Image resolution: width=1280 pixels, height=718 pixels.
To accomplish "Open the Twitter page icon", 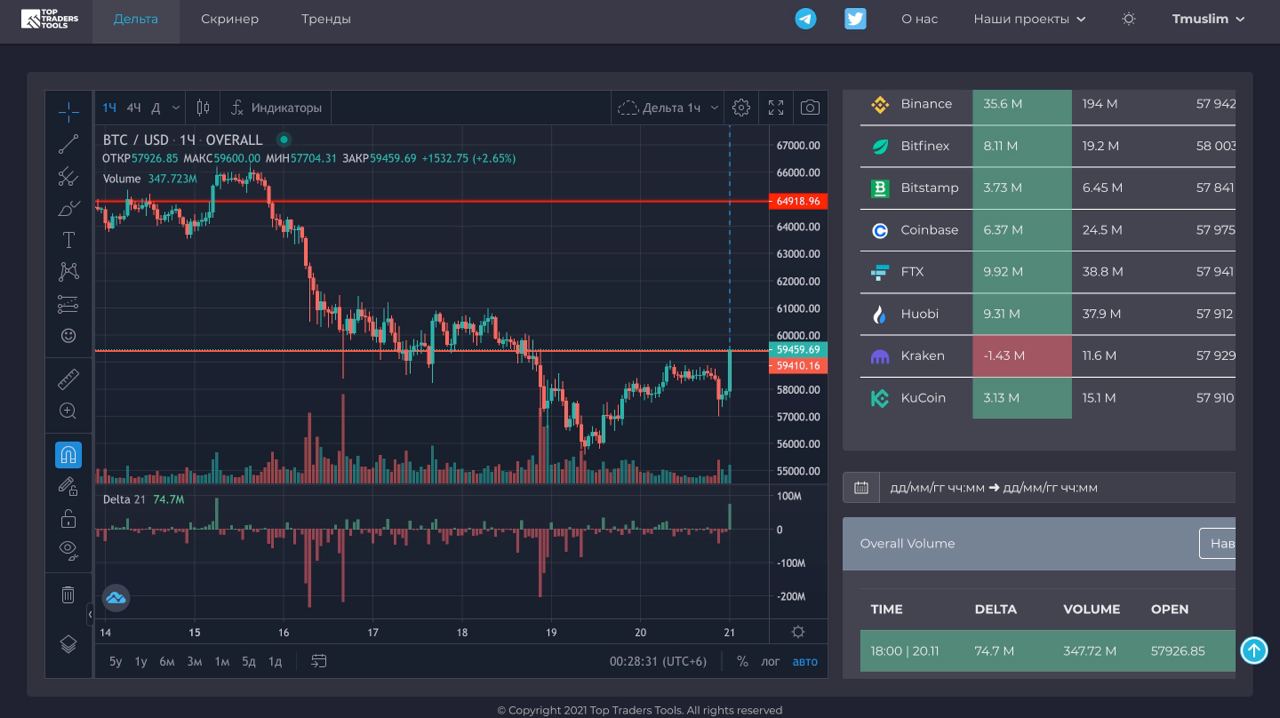I will tap(855, 19).
